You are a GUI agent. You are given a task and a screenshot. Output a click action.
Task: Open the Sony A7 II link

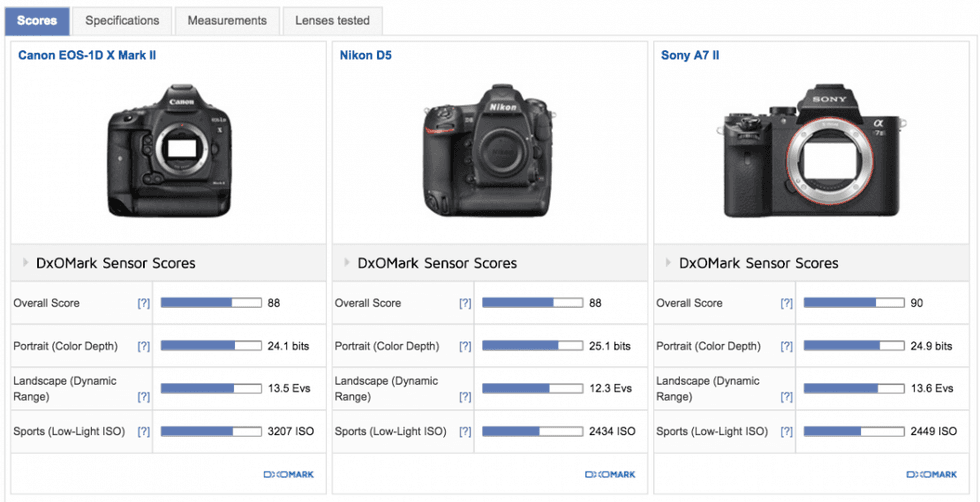[x=690, y=56]
